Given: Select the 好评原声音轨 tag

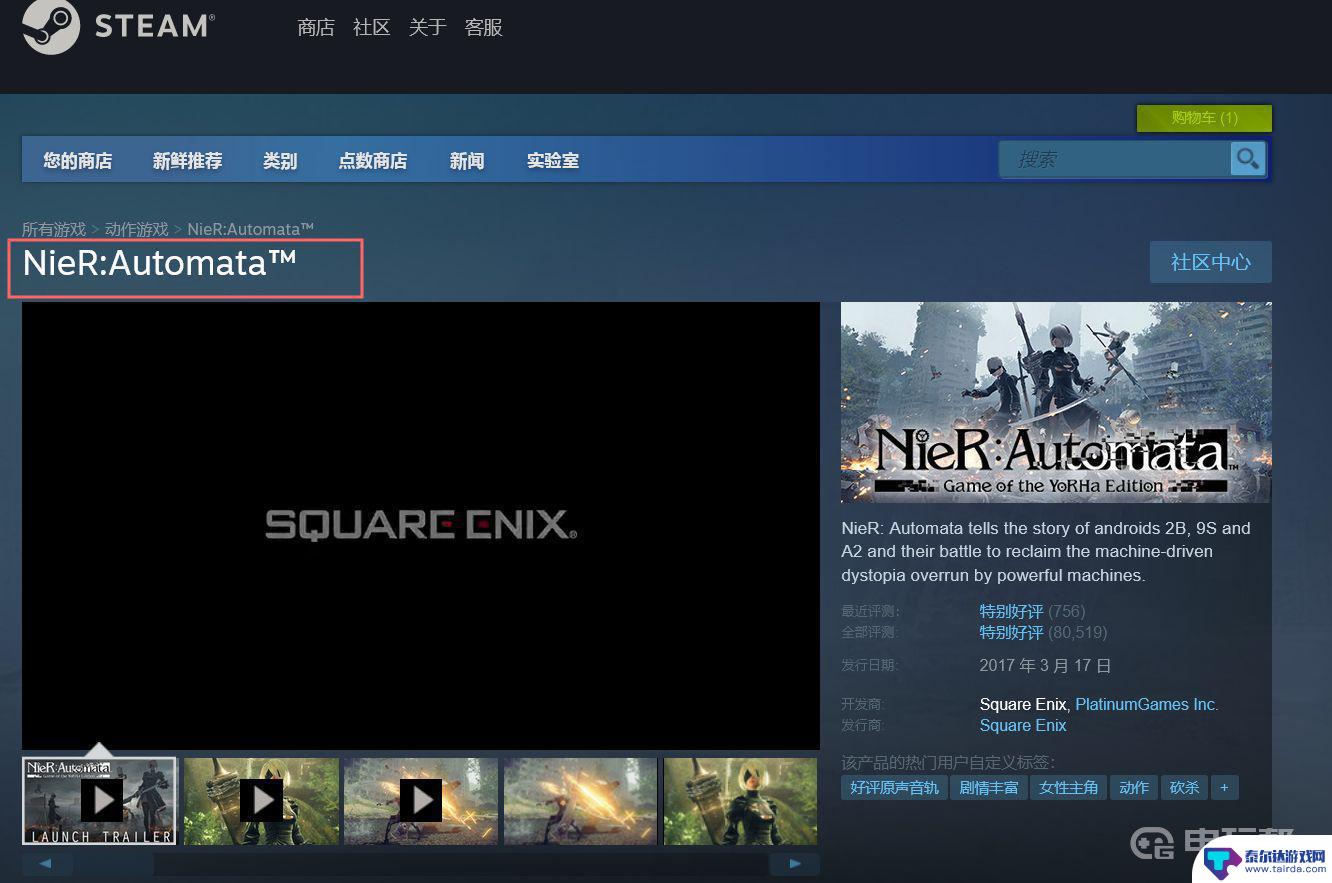Looking at the screenshot, I should tap(895, 788).
